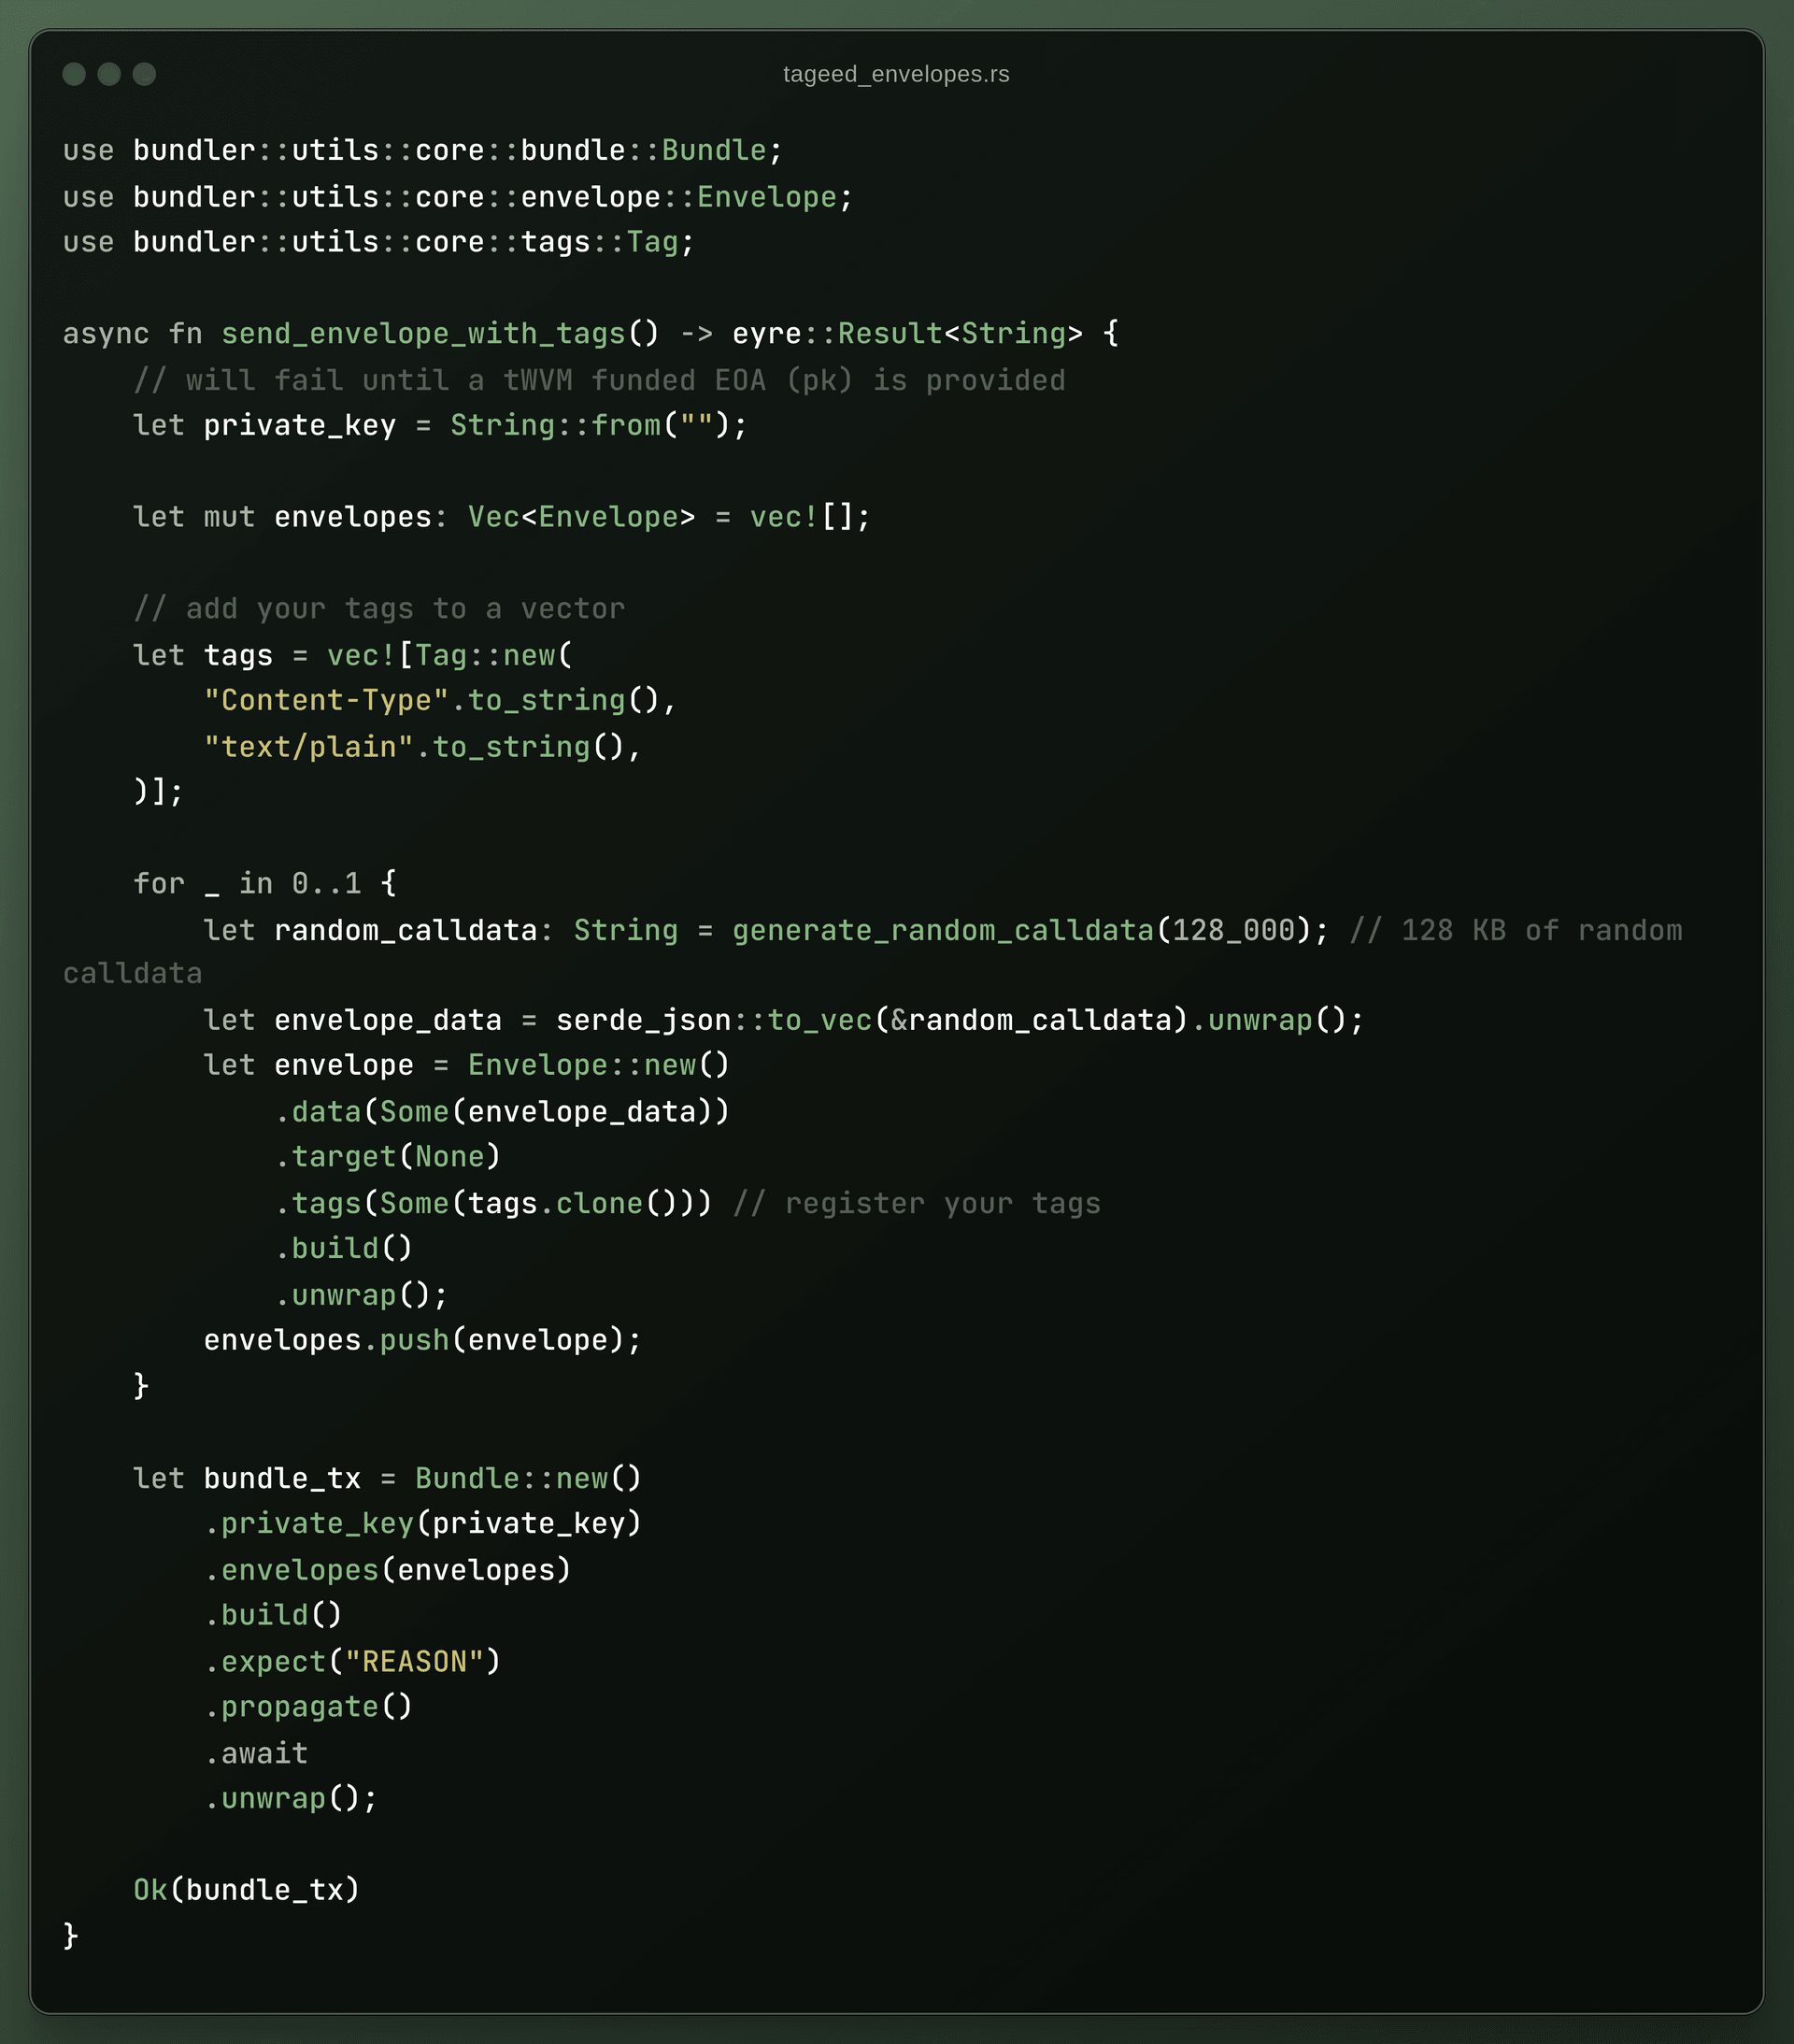Viewport: 1794px width, 2044px height.
Task: Click the rightmost window dot in the title bar
Action: click(x=144, y=74)
